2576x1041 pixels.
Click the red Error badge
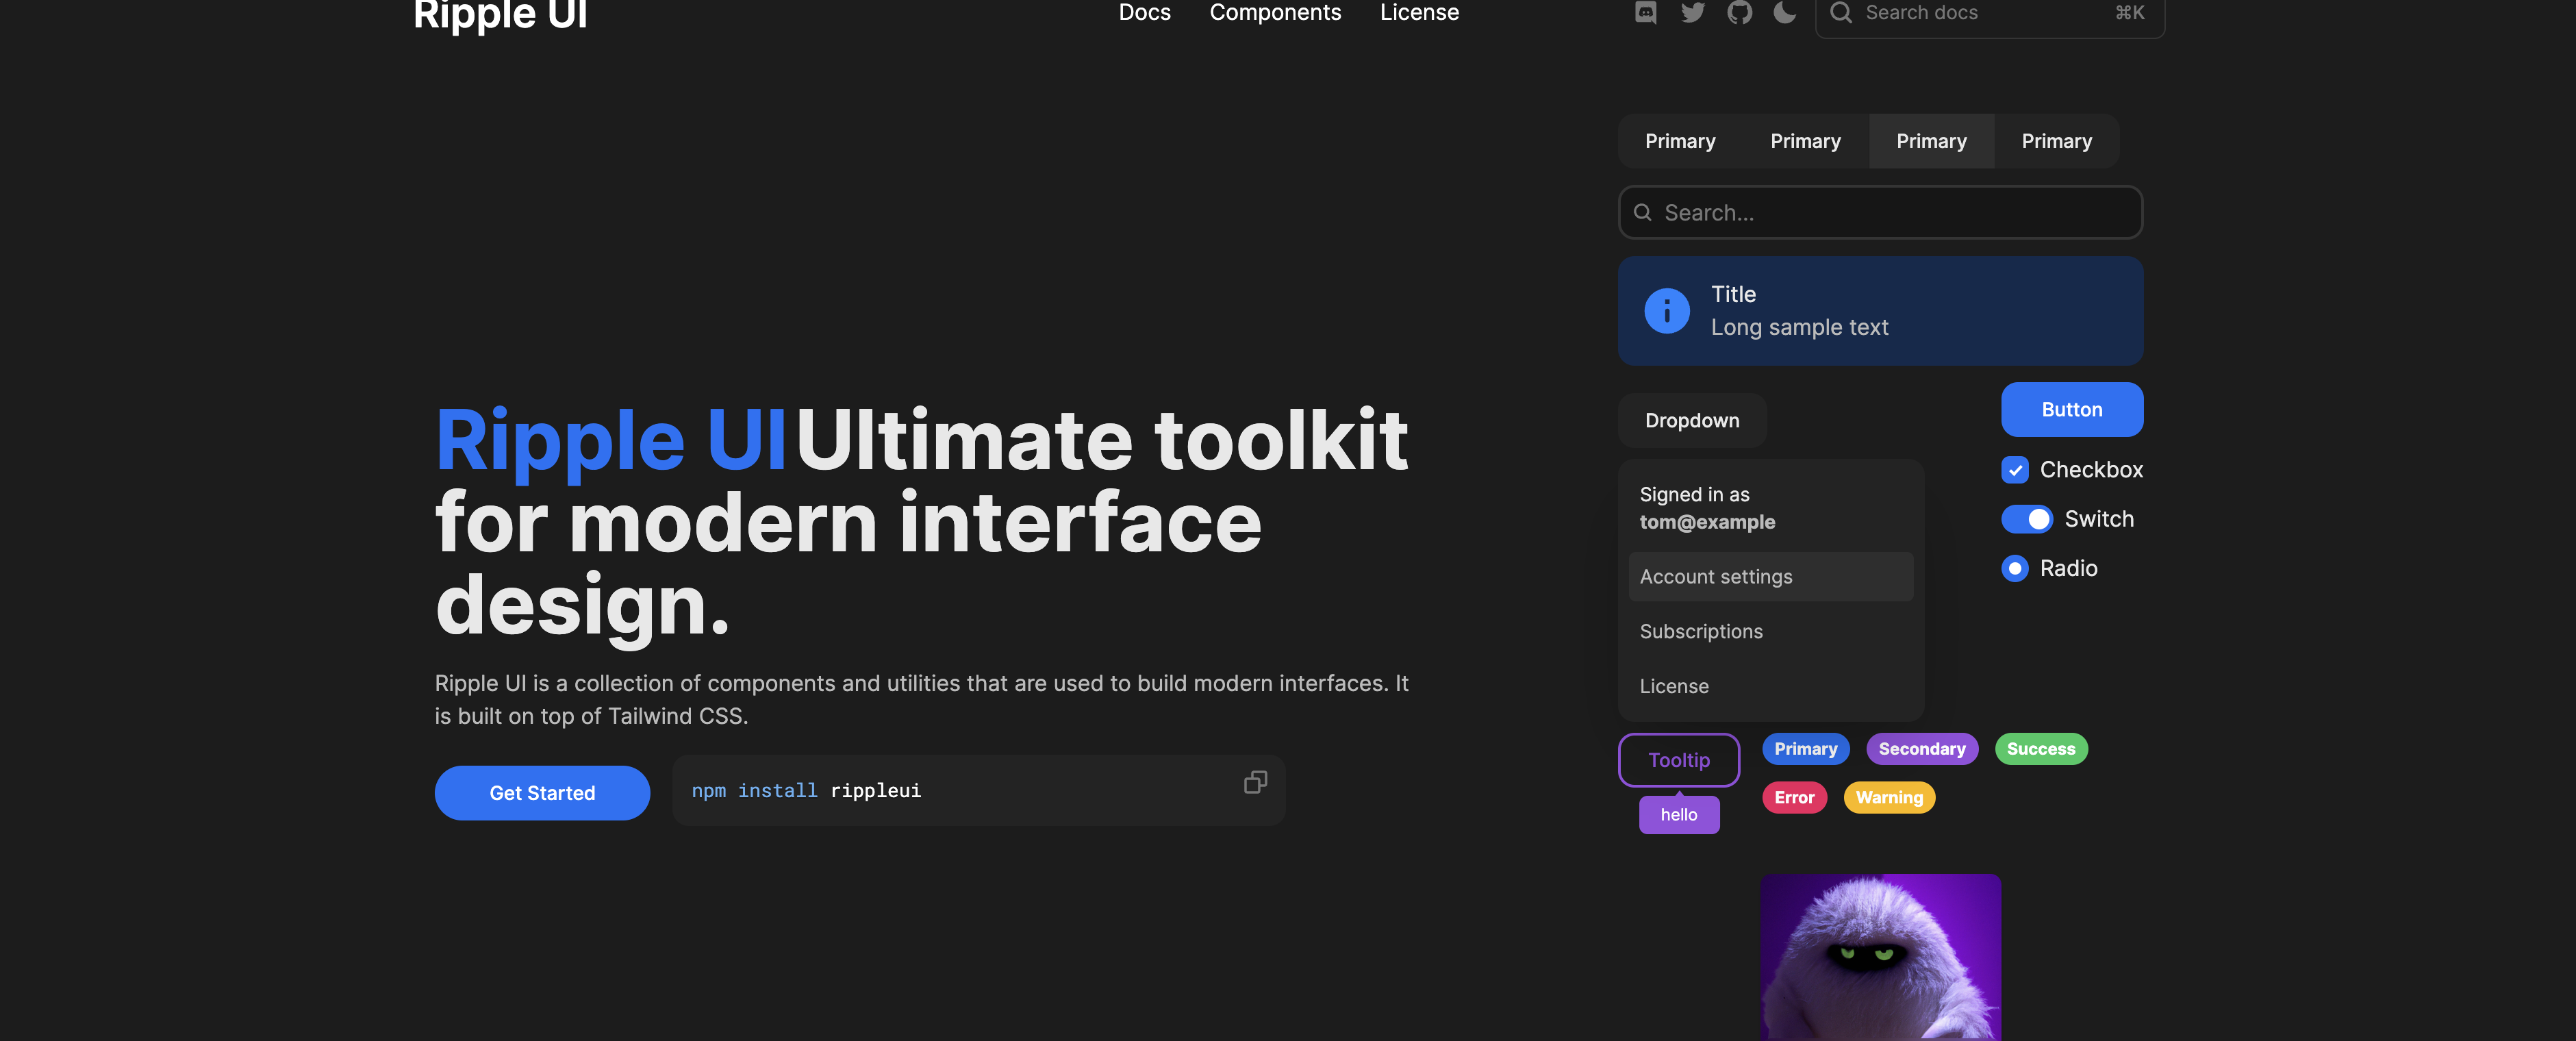1794,798
